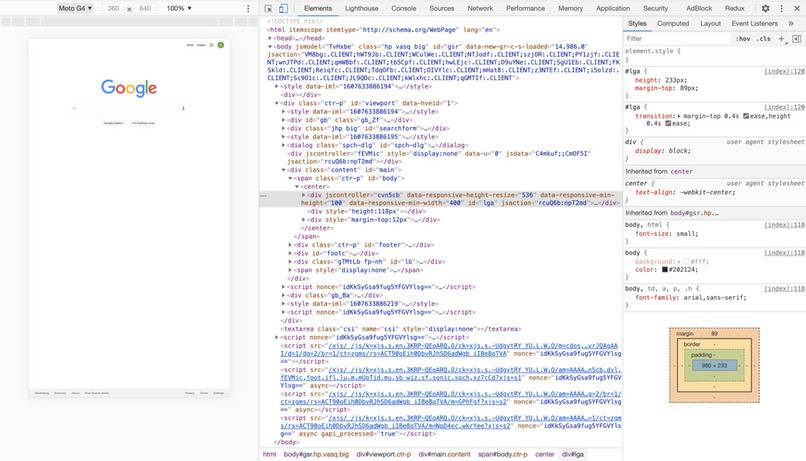
Task: Select span#body.ctr-p breadcrumb
Action: 503,454
